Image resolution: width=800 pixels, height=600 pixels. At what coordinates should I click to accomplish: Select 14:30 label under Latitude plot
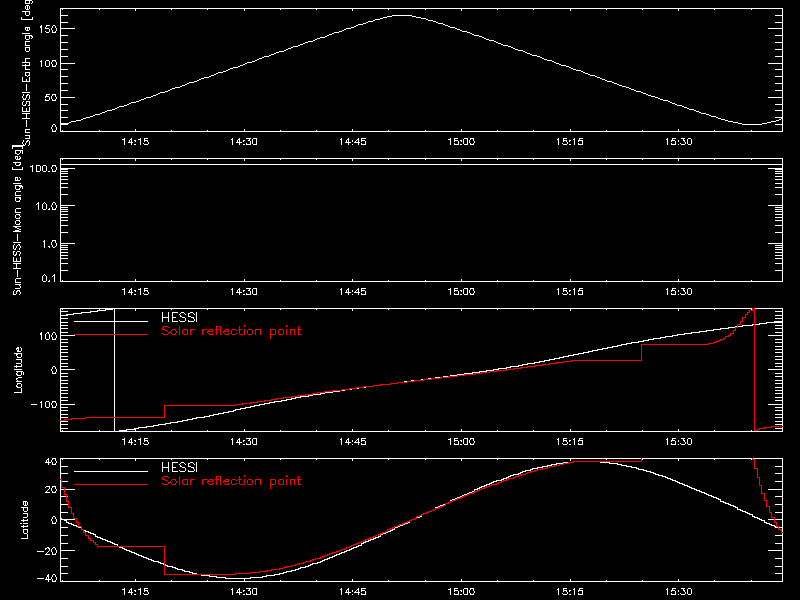244,592
